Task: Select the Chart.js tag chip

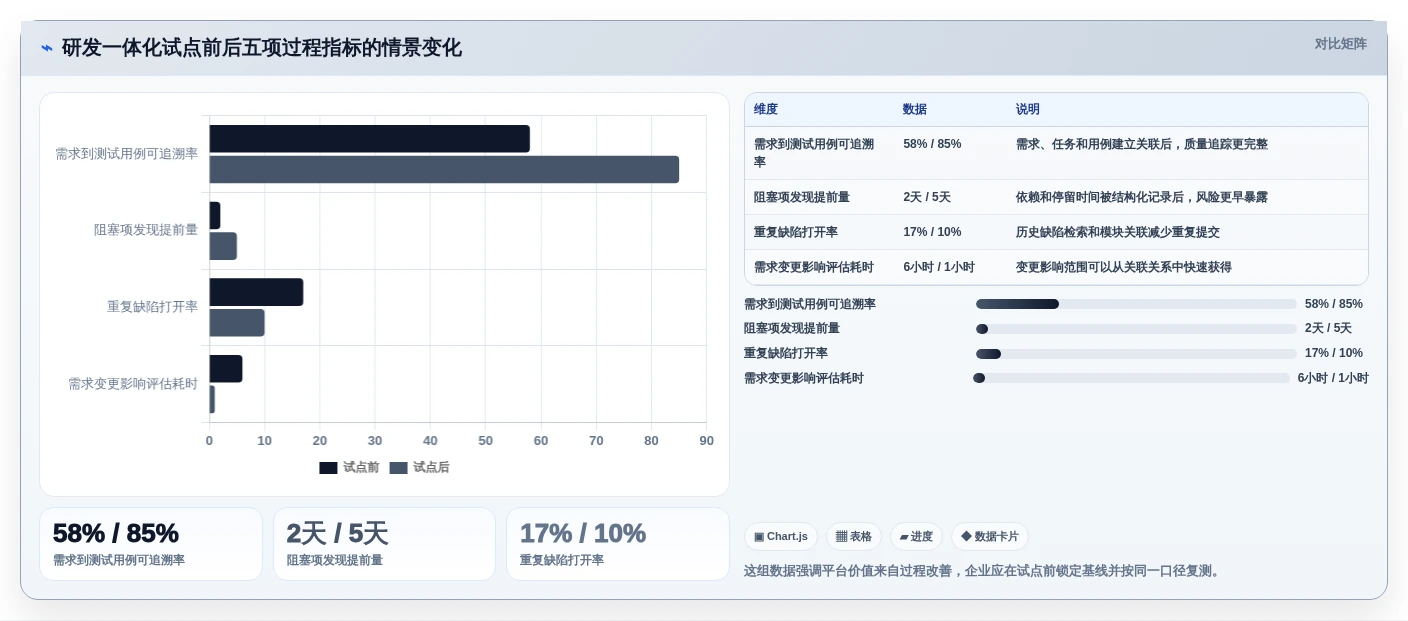Action: [781, 536]
